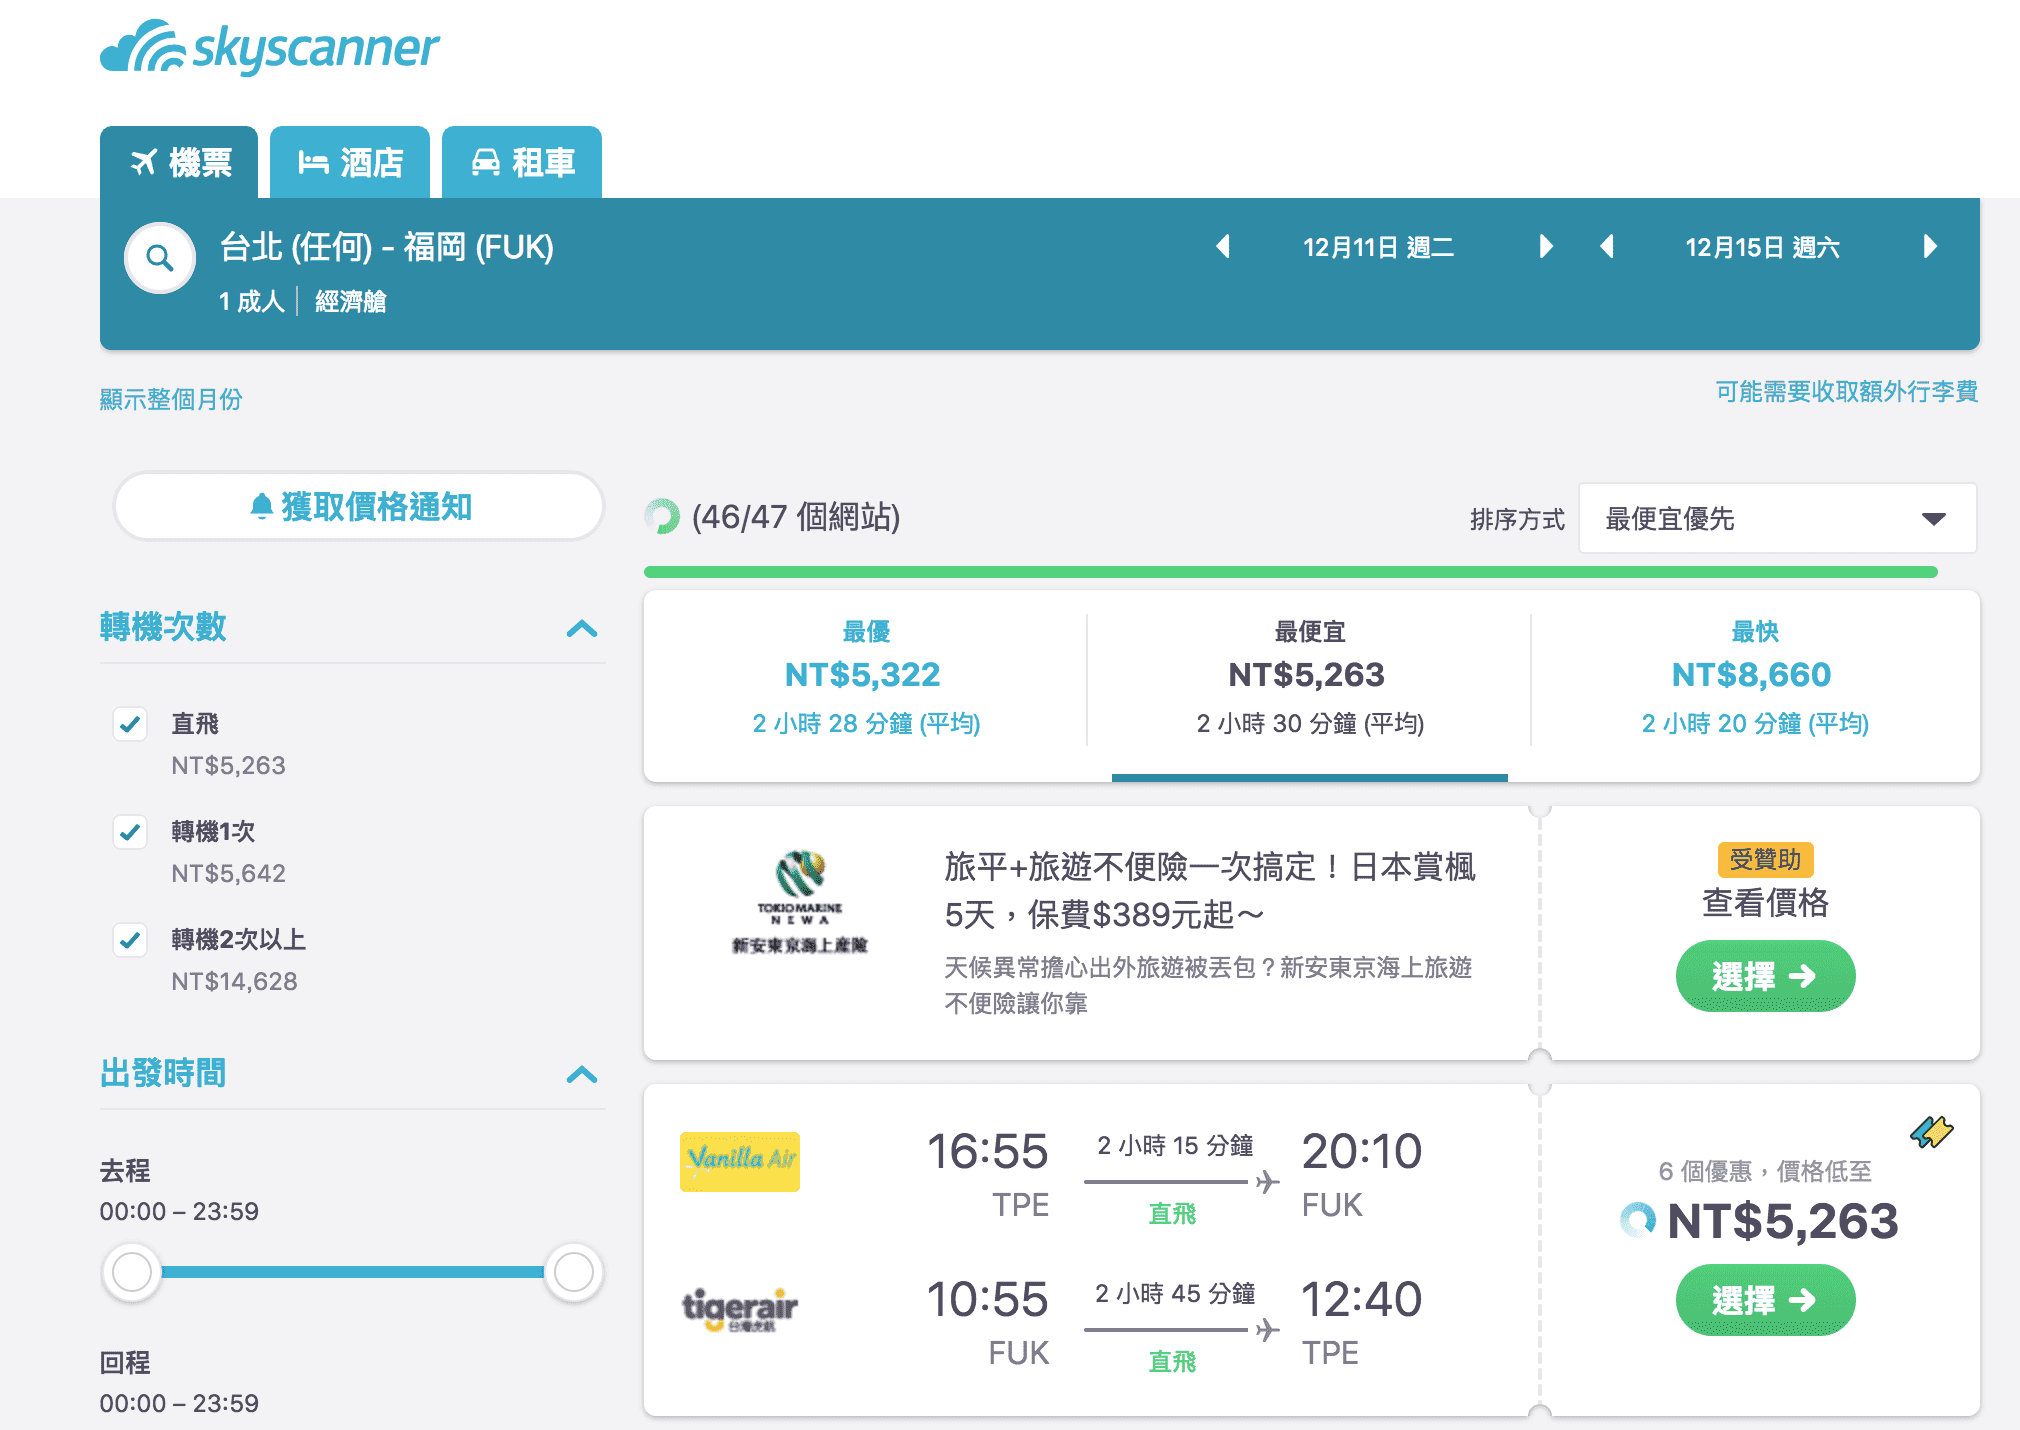Uncheck the 轉機1次 checkbox

click(x=130, y=832)
